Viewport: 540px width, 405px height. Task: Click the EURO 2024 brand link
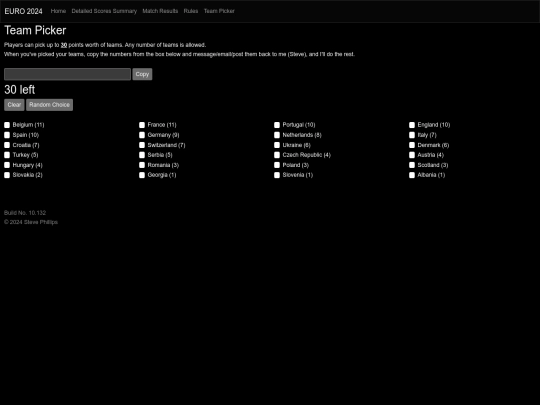[x=23, y=11]
